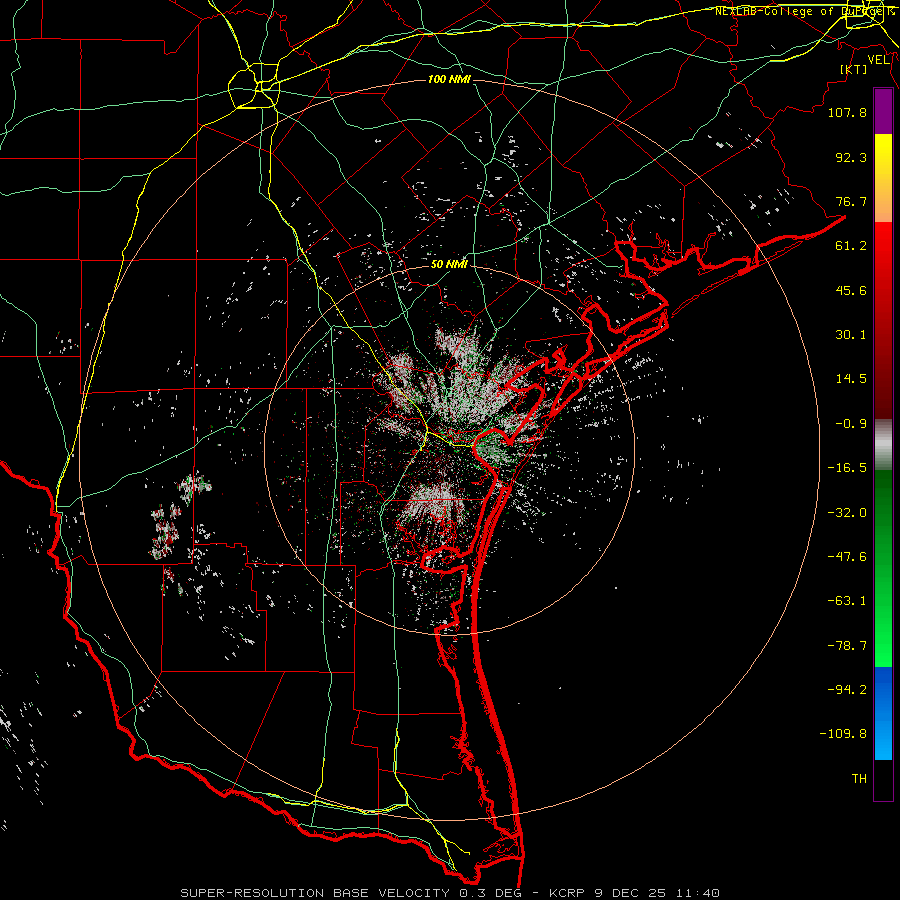Click the -63.1 velocity scale value
The width and height of the screenshot is (900, 900).
[x=847, y=601]
